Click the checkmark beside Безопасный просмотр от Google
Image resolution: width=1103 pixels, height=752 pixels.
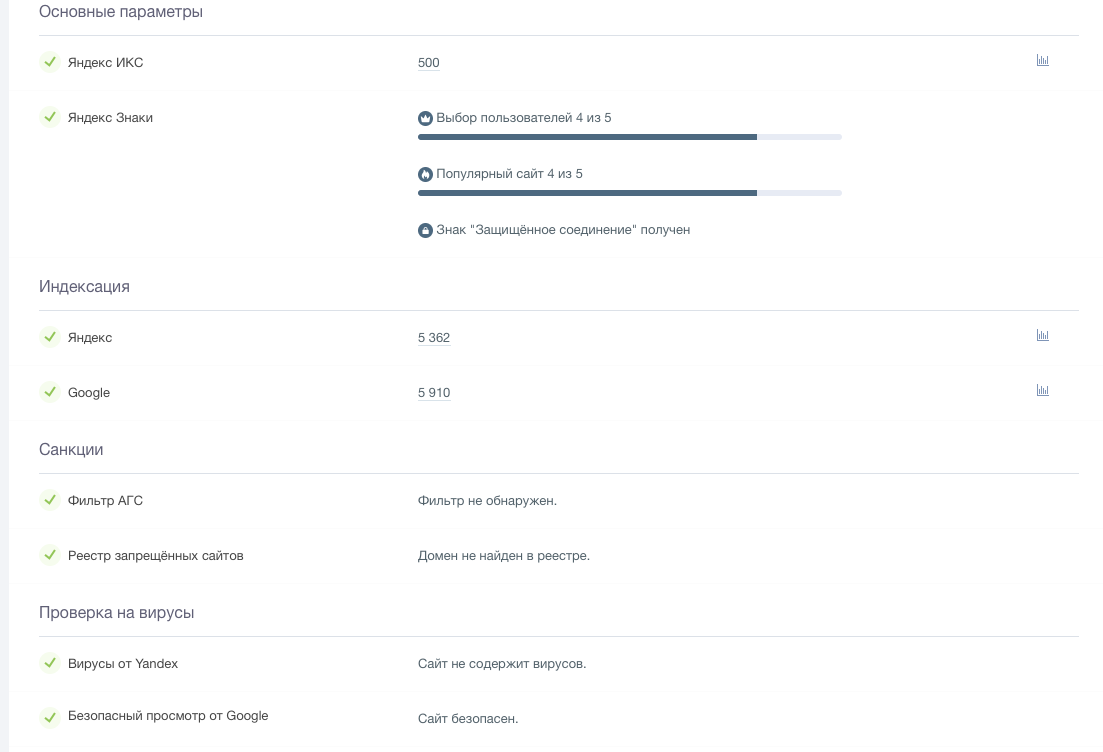click(x=50, y=718)
